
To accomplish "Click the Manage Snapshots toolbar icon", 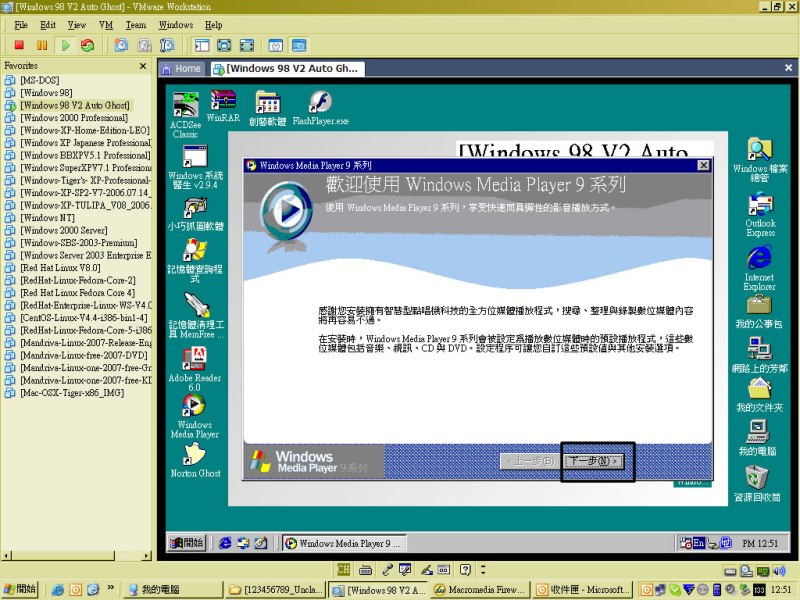I will [167, 45].
